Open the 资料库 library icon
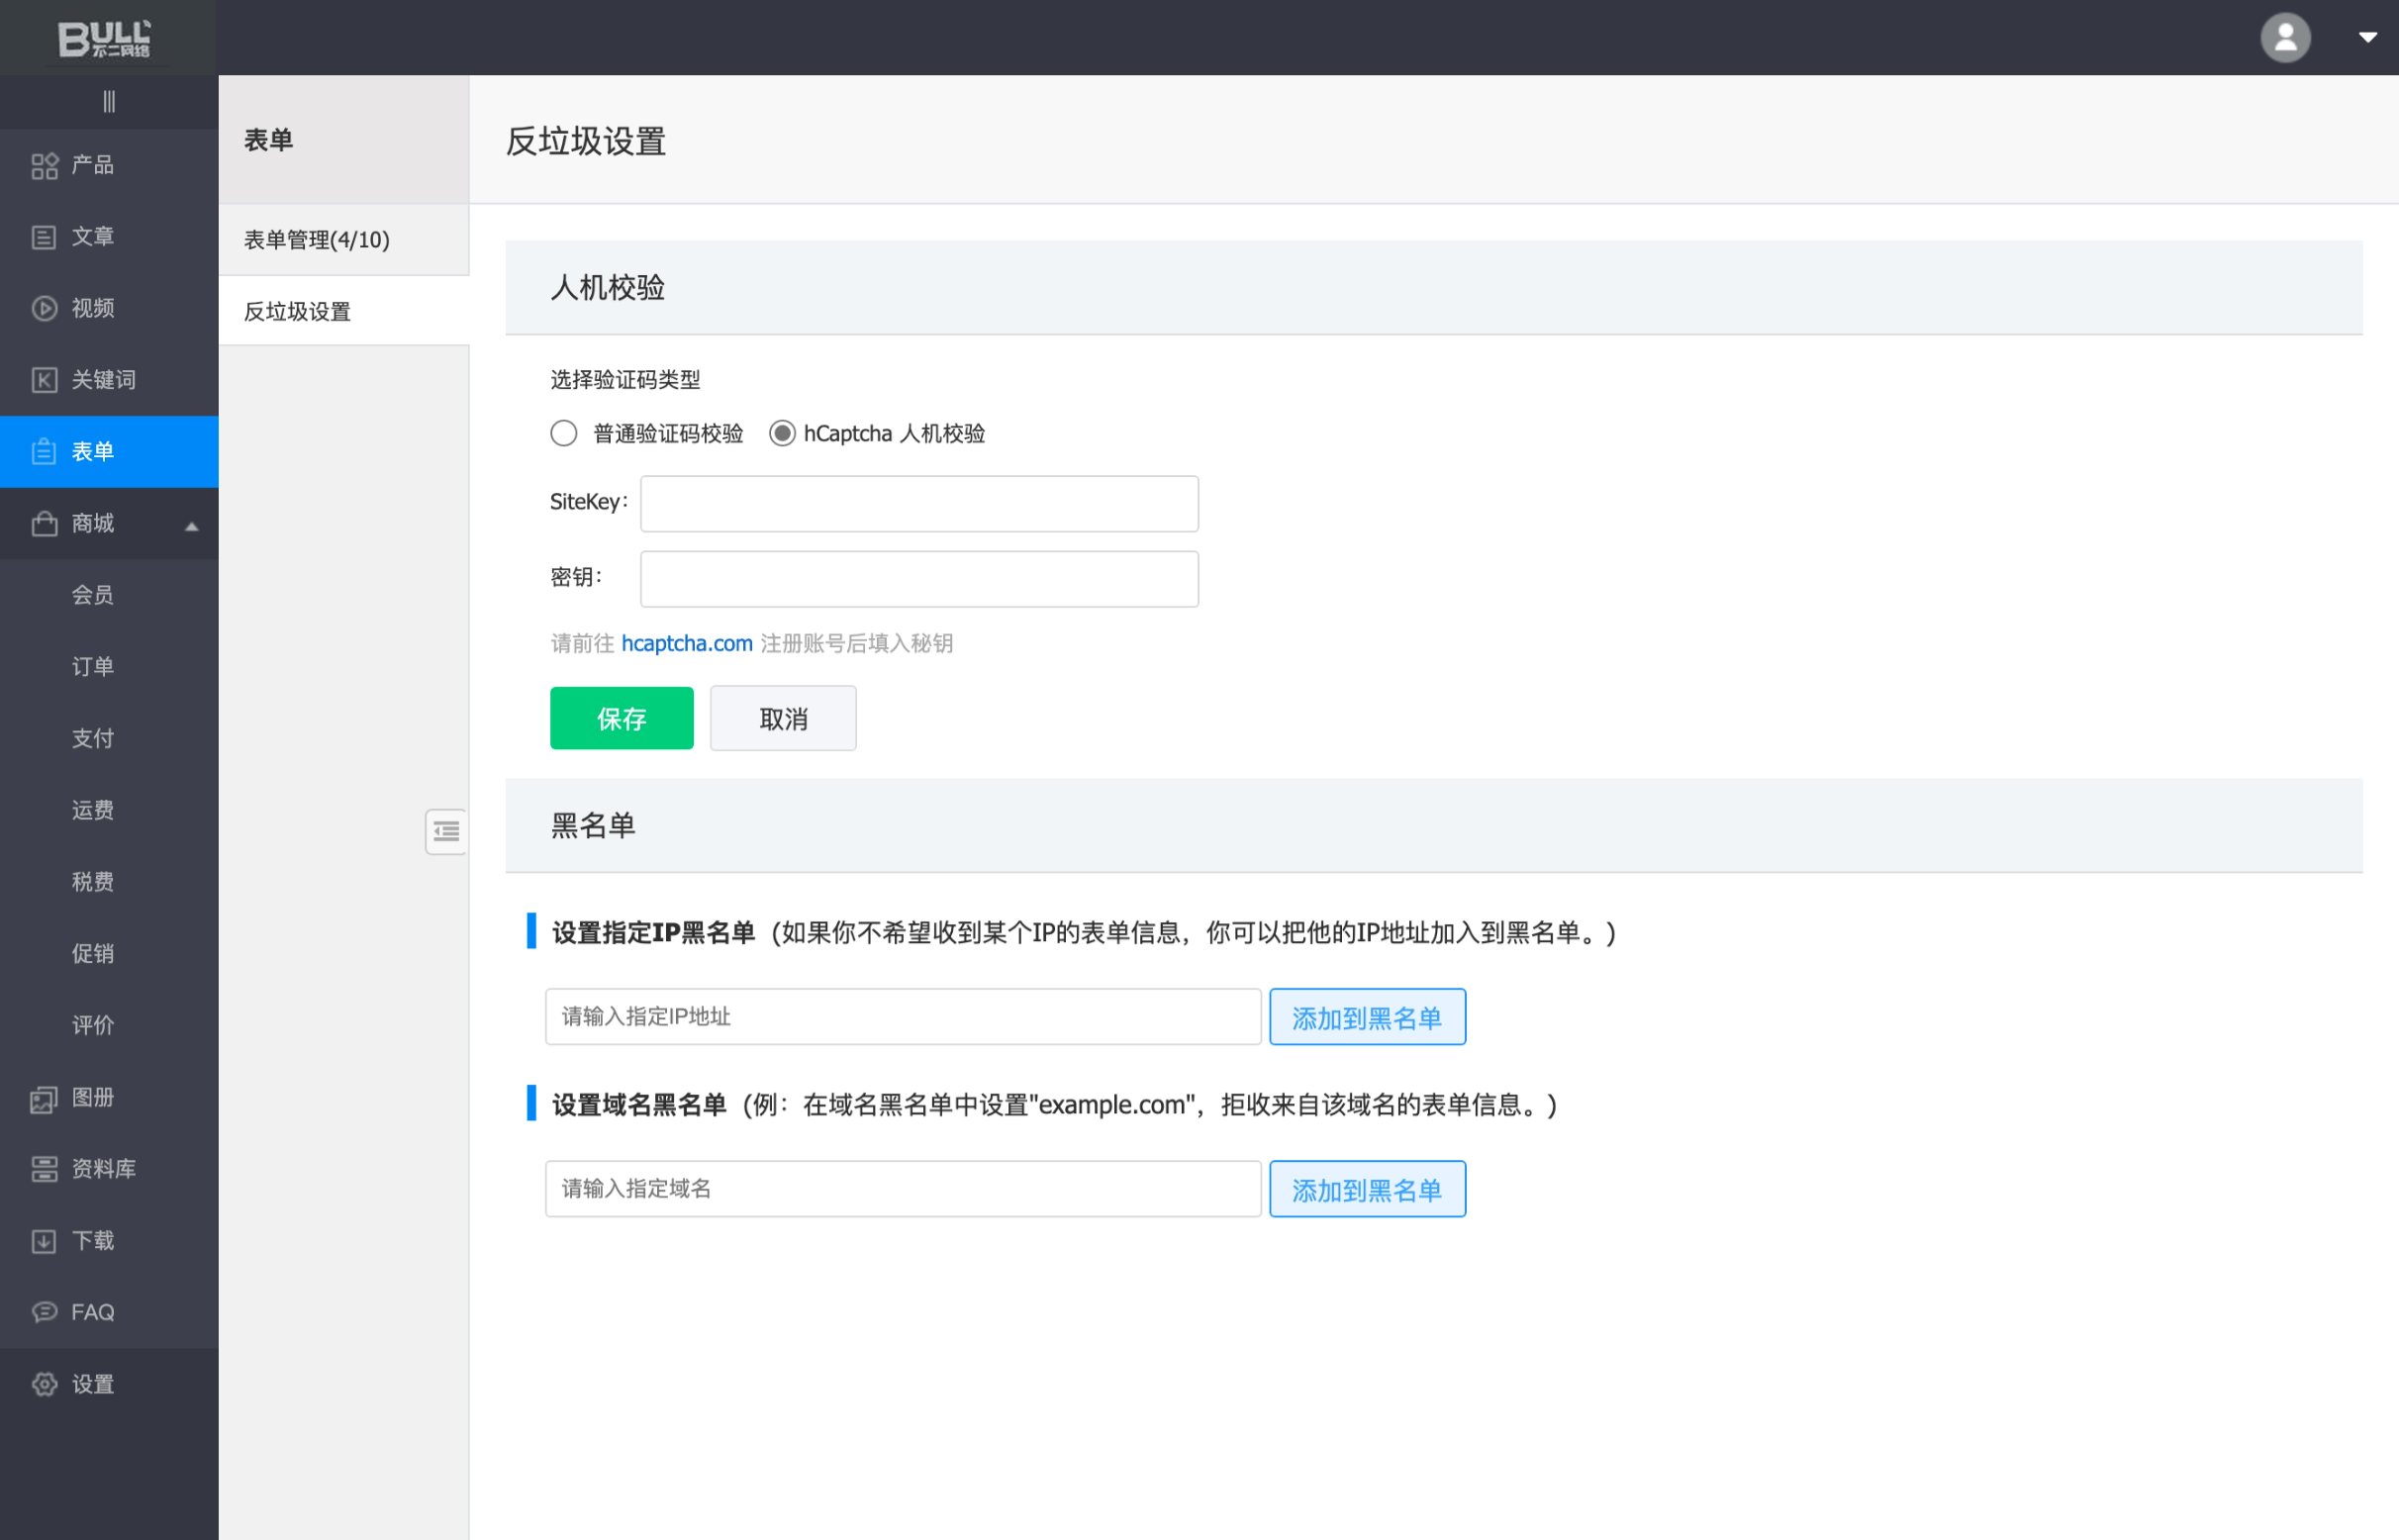 pyautogui.click(x=44, y=1170)
